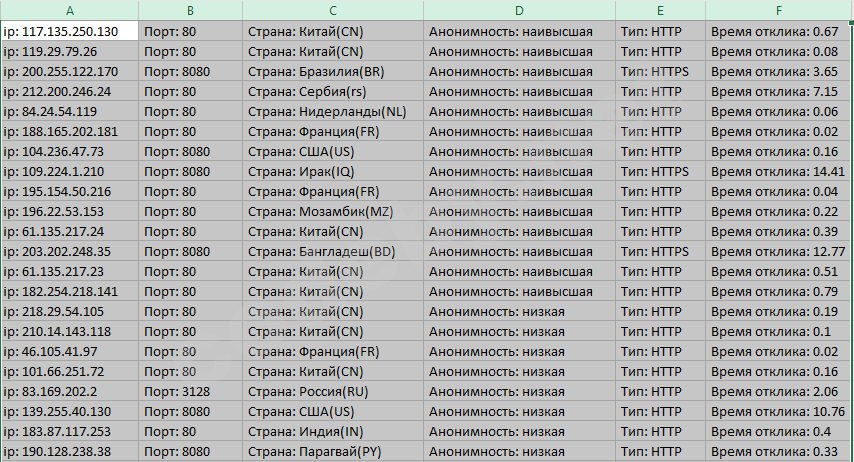Click cell containing ip 200.255.122.170
The width and height of the screenshot is (854, 462).
coord(69,71)
